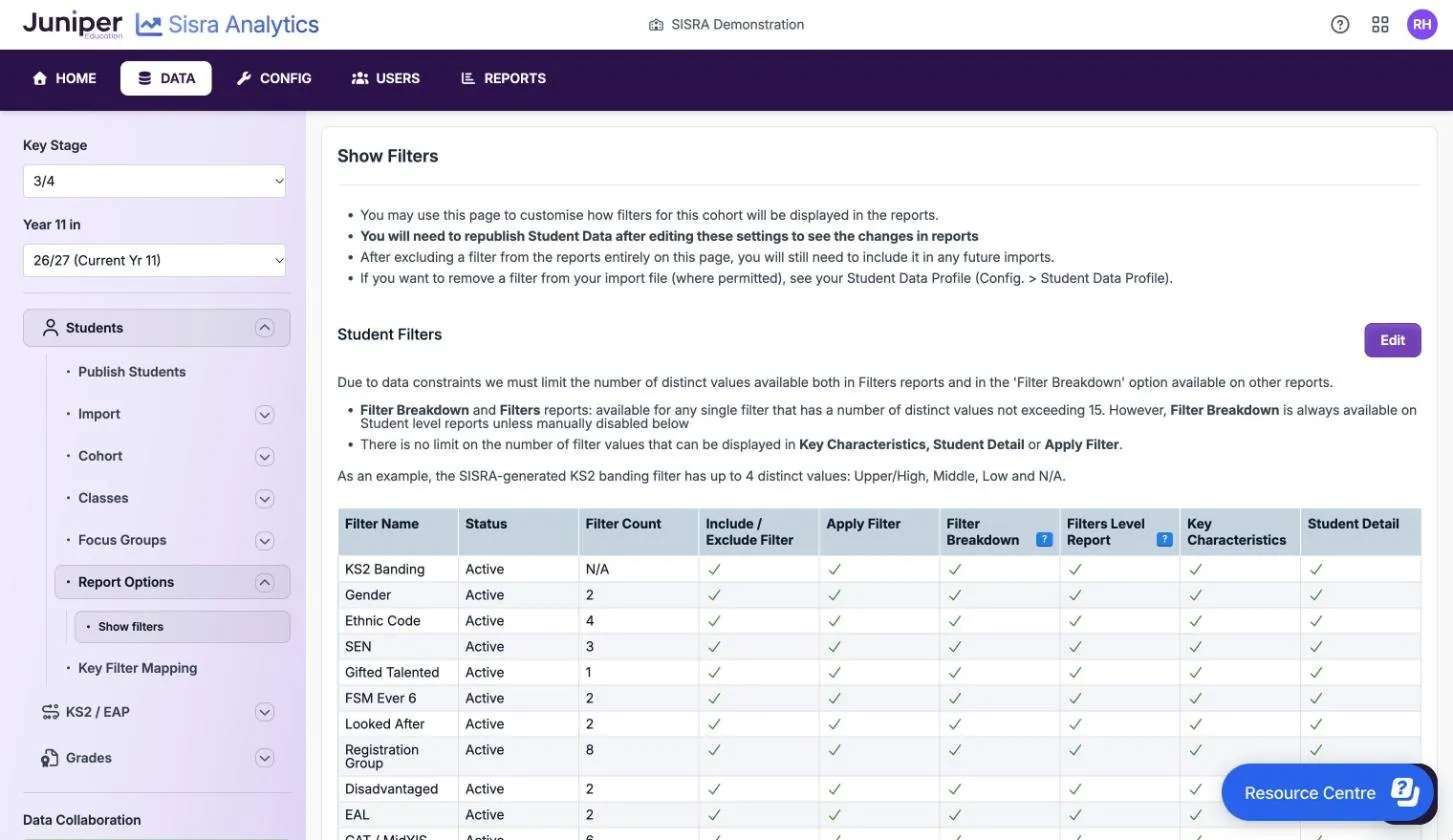The height and width of the screenshot is (840, 1453).
Task: Expand the Grades section chevron
Action: (264, 758)
